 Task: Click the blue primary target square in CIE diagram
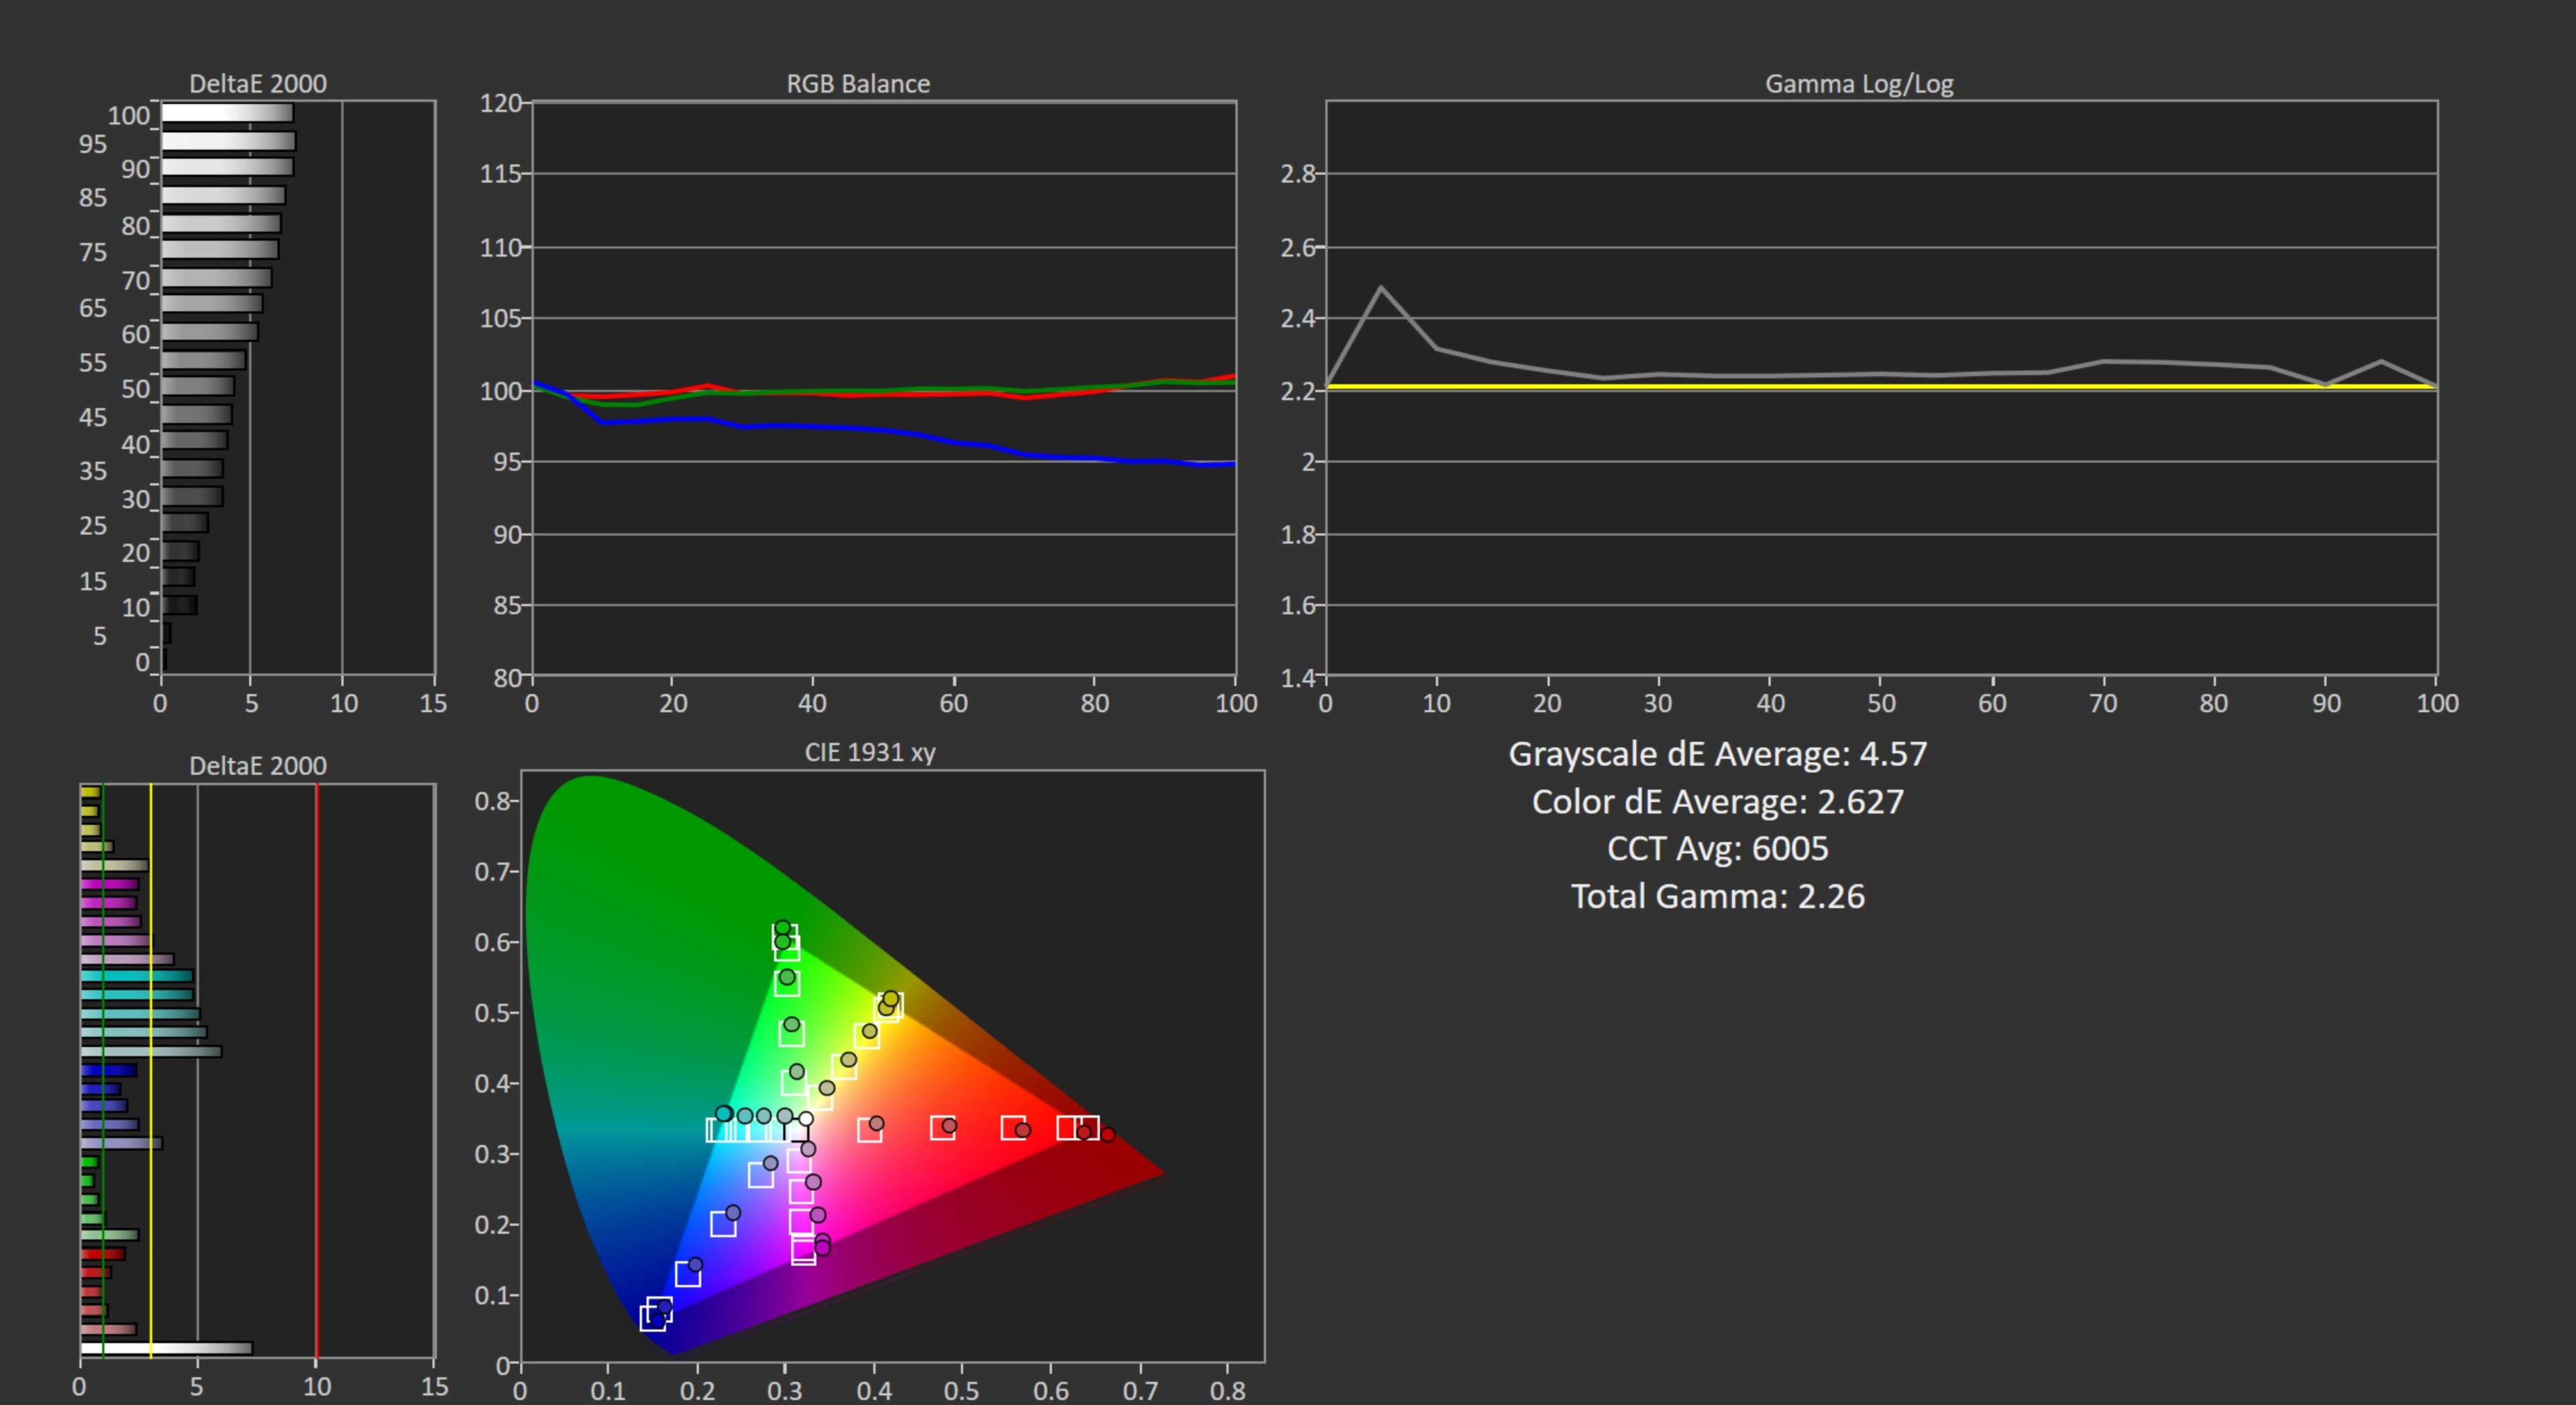click(x=653, y=1318)
